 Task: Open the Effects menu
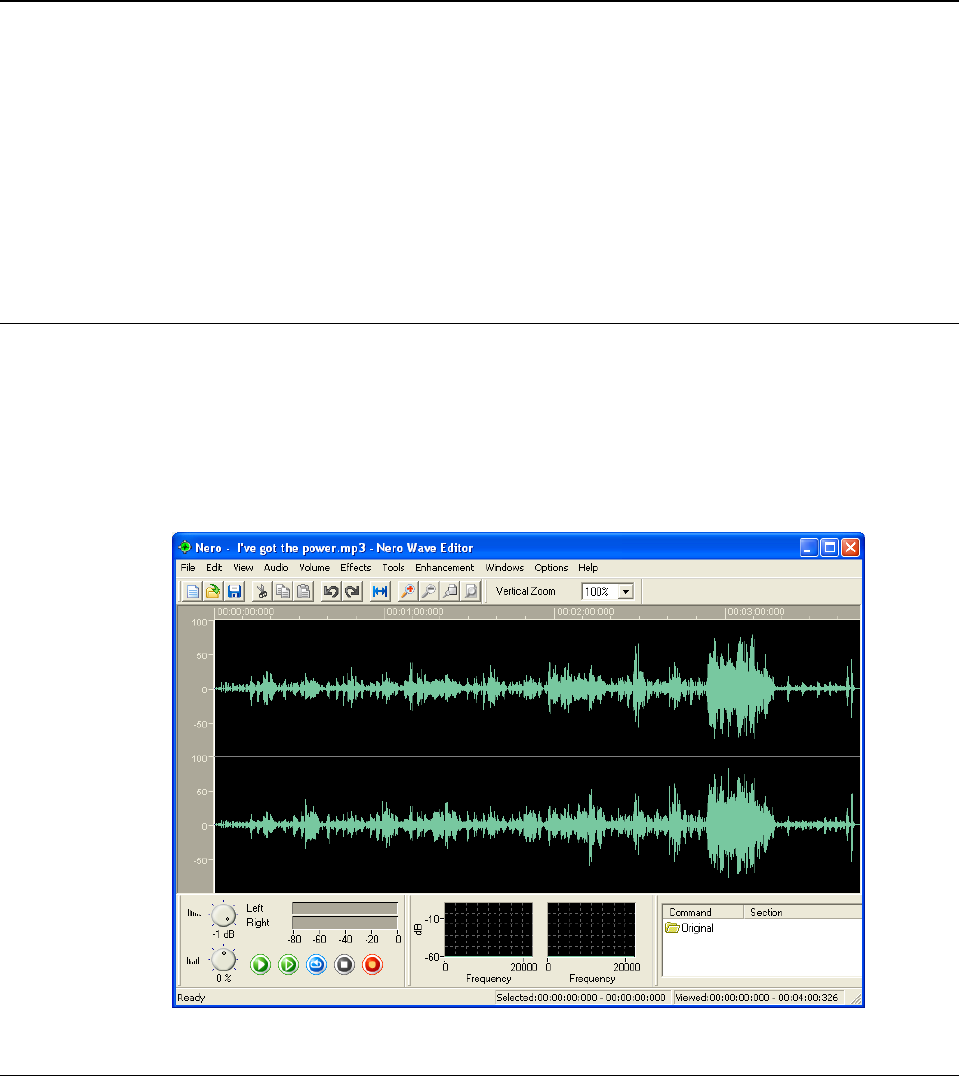pyautogui.click(x=355, y=568)
